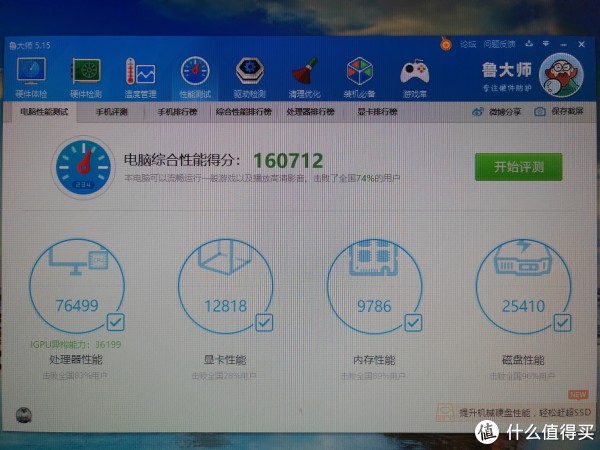Click the 微博分享 share link

504,112
